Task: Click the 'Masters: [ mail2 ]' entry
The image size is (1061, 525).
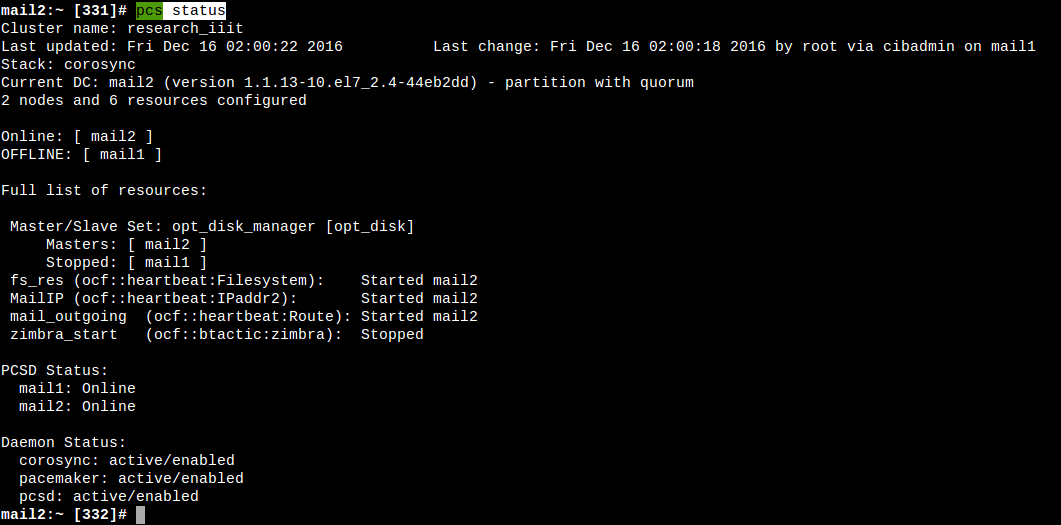Action: (x=127, y=244)
